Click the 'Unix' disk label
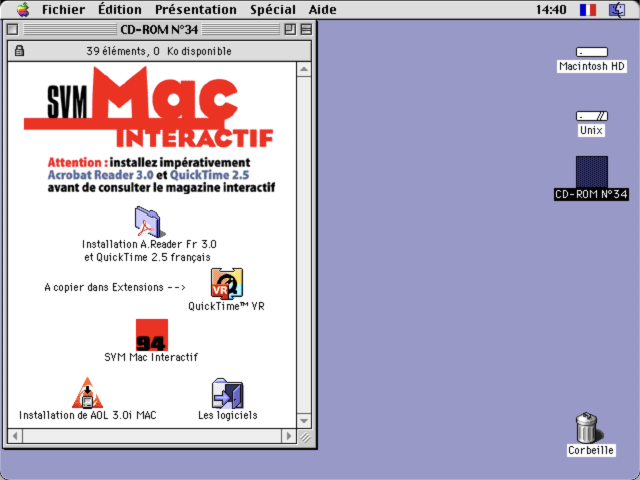This screenshot has height=480, width=640. (591, 130)
